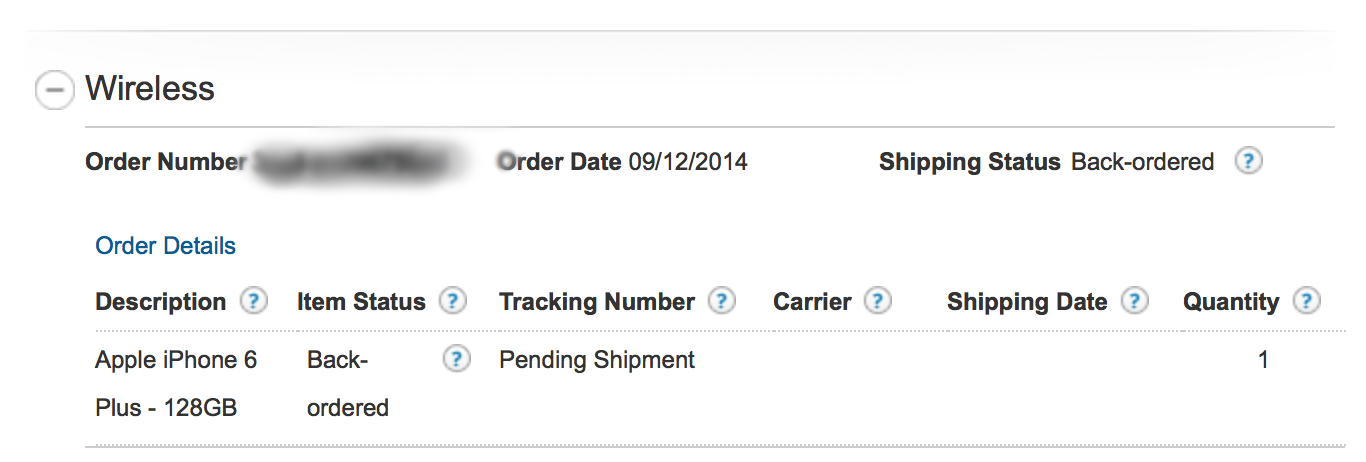Click the Back-ordered shipping status value
The width and height of the screenshot is (1366, 462).
pos(1142,162)
